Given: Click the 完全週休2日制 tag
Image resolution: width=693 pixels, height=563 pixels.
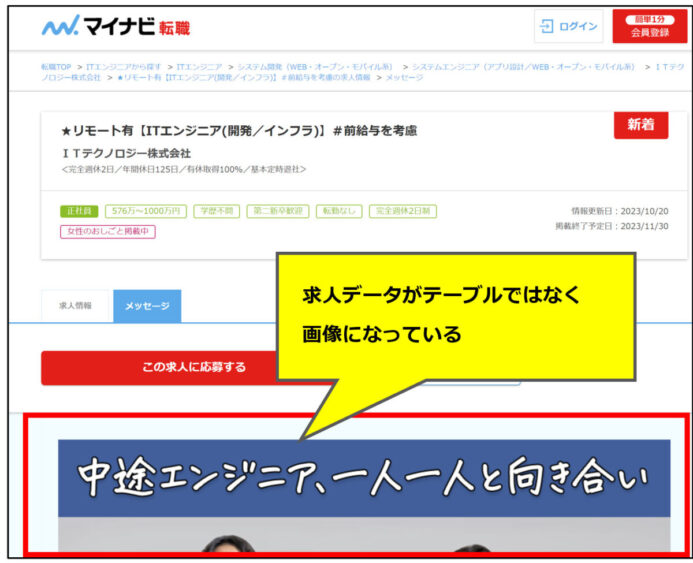Looking at the screenshot, I should click(403, 211).
